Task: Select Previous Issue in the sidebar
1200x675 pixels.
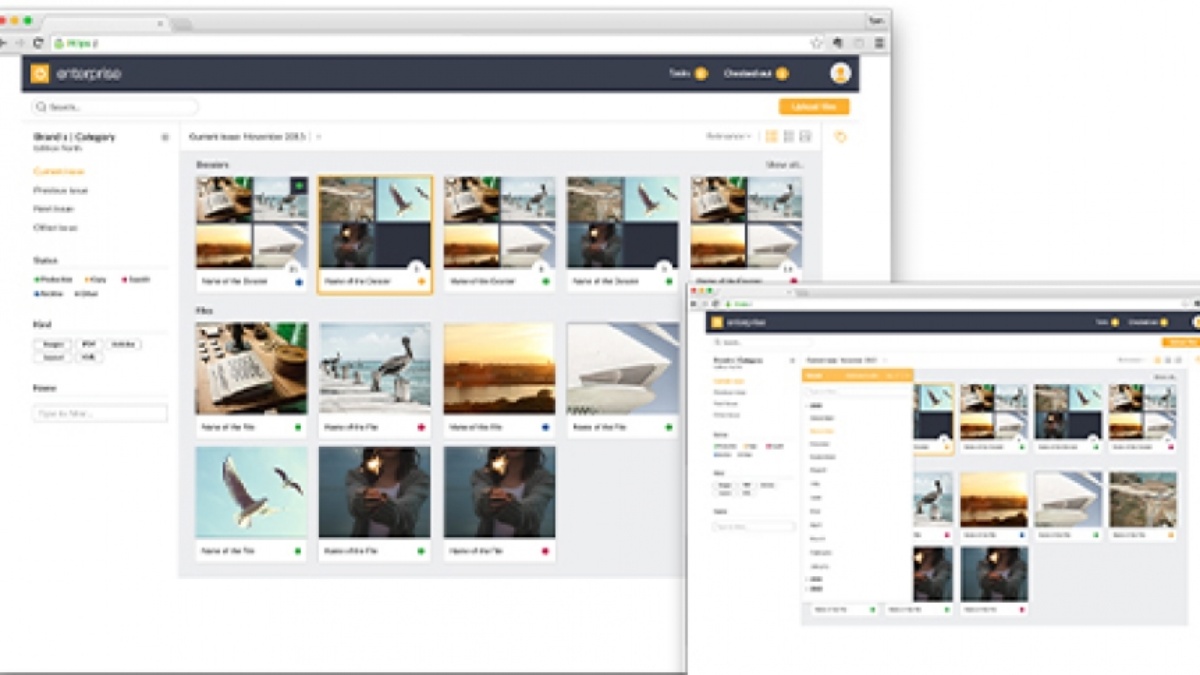Action: point(60,190)
